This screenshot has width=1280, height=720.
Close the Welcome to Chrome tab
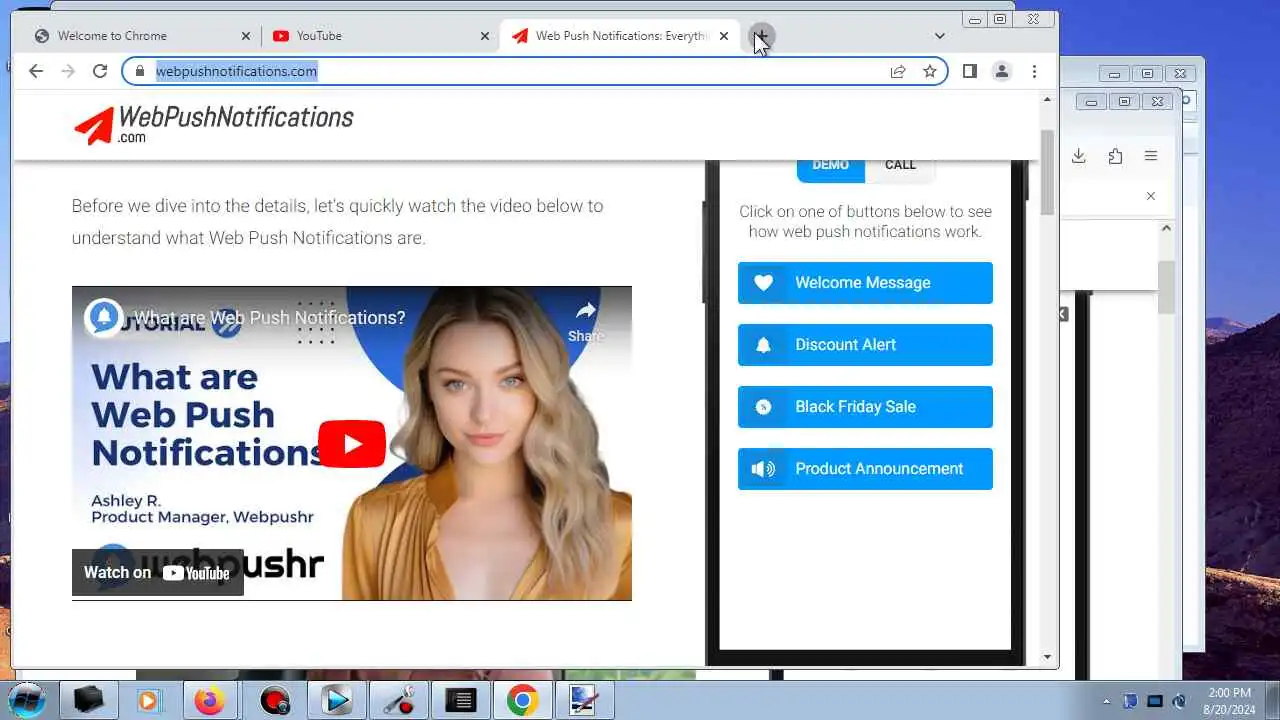pos(246,36)
